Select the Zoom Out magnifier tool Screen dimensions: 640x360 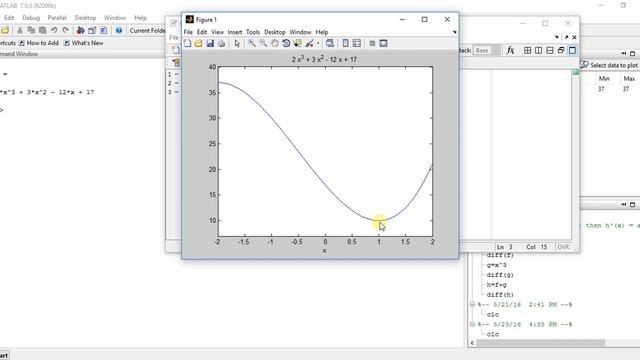(263, 43)
